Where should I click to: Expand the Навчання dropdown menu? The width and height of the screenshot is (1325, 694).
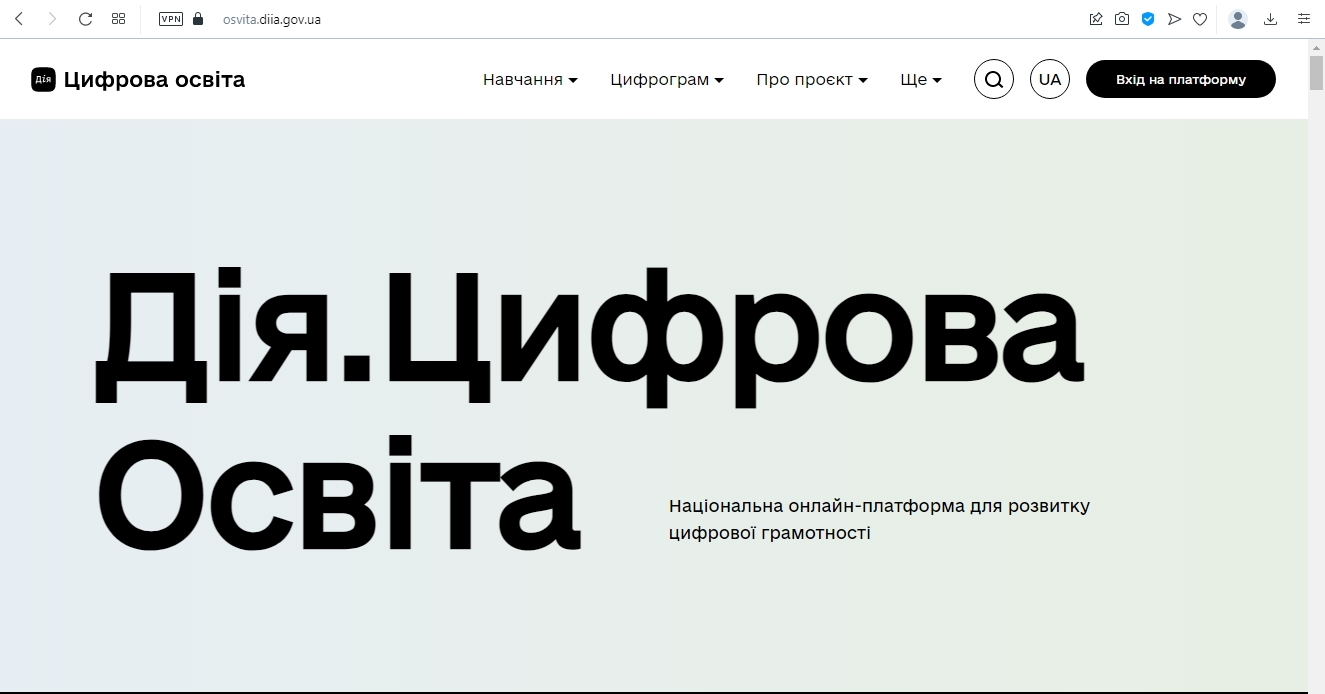click(530, 80)
